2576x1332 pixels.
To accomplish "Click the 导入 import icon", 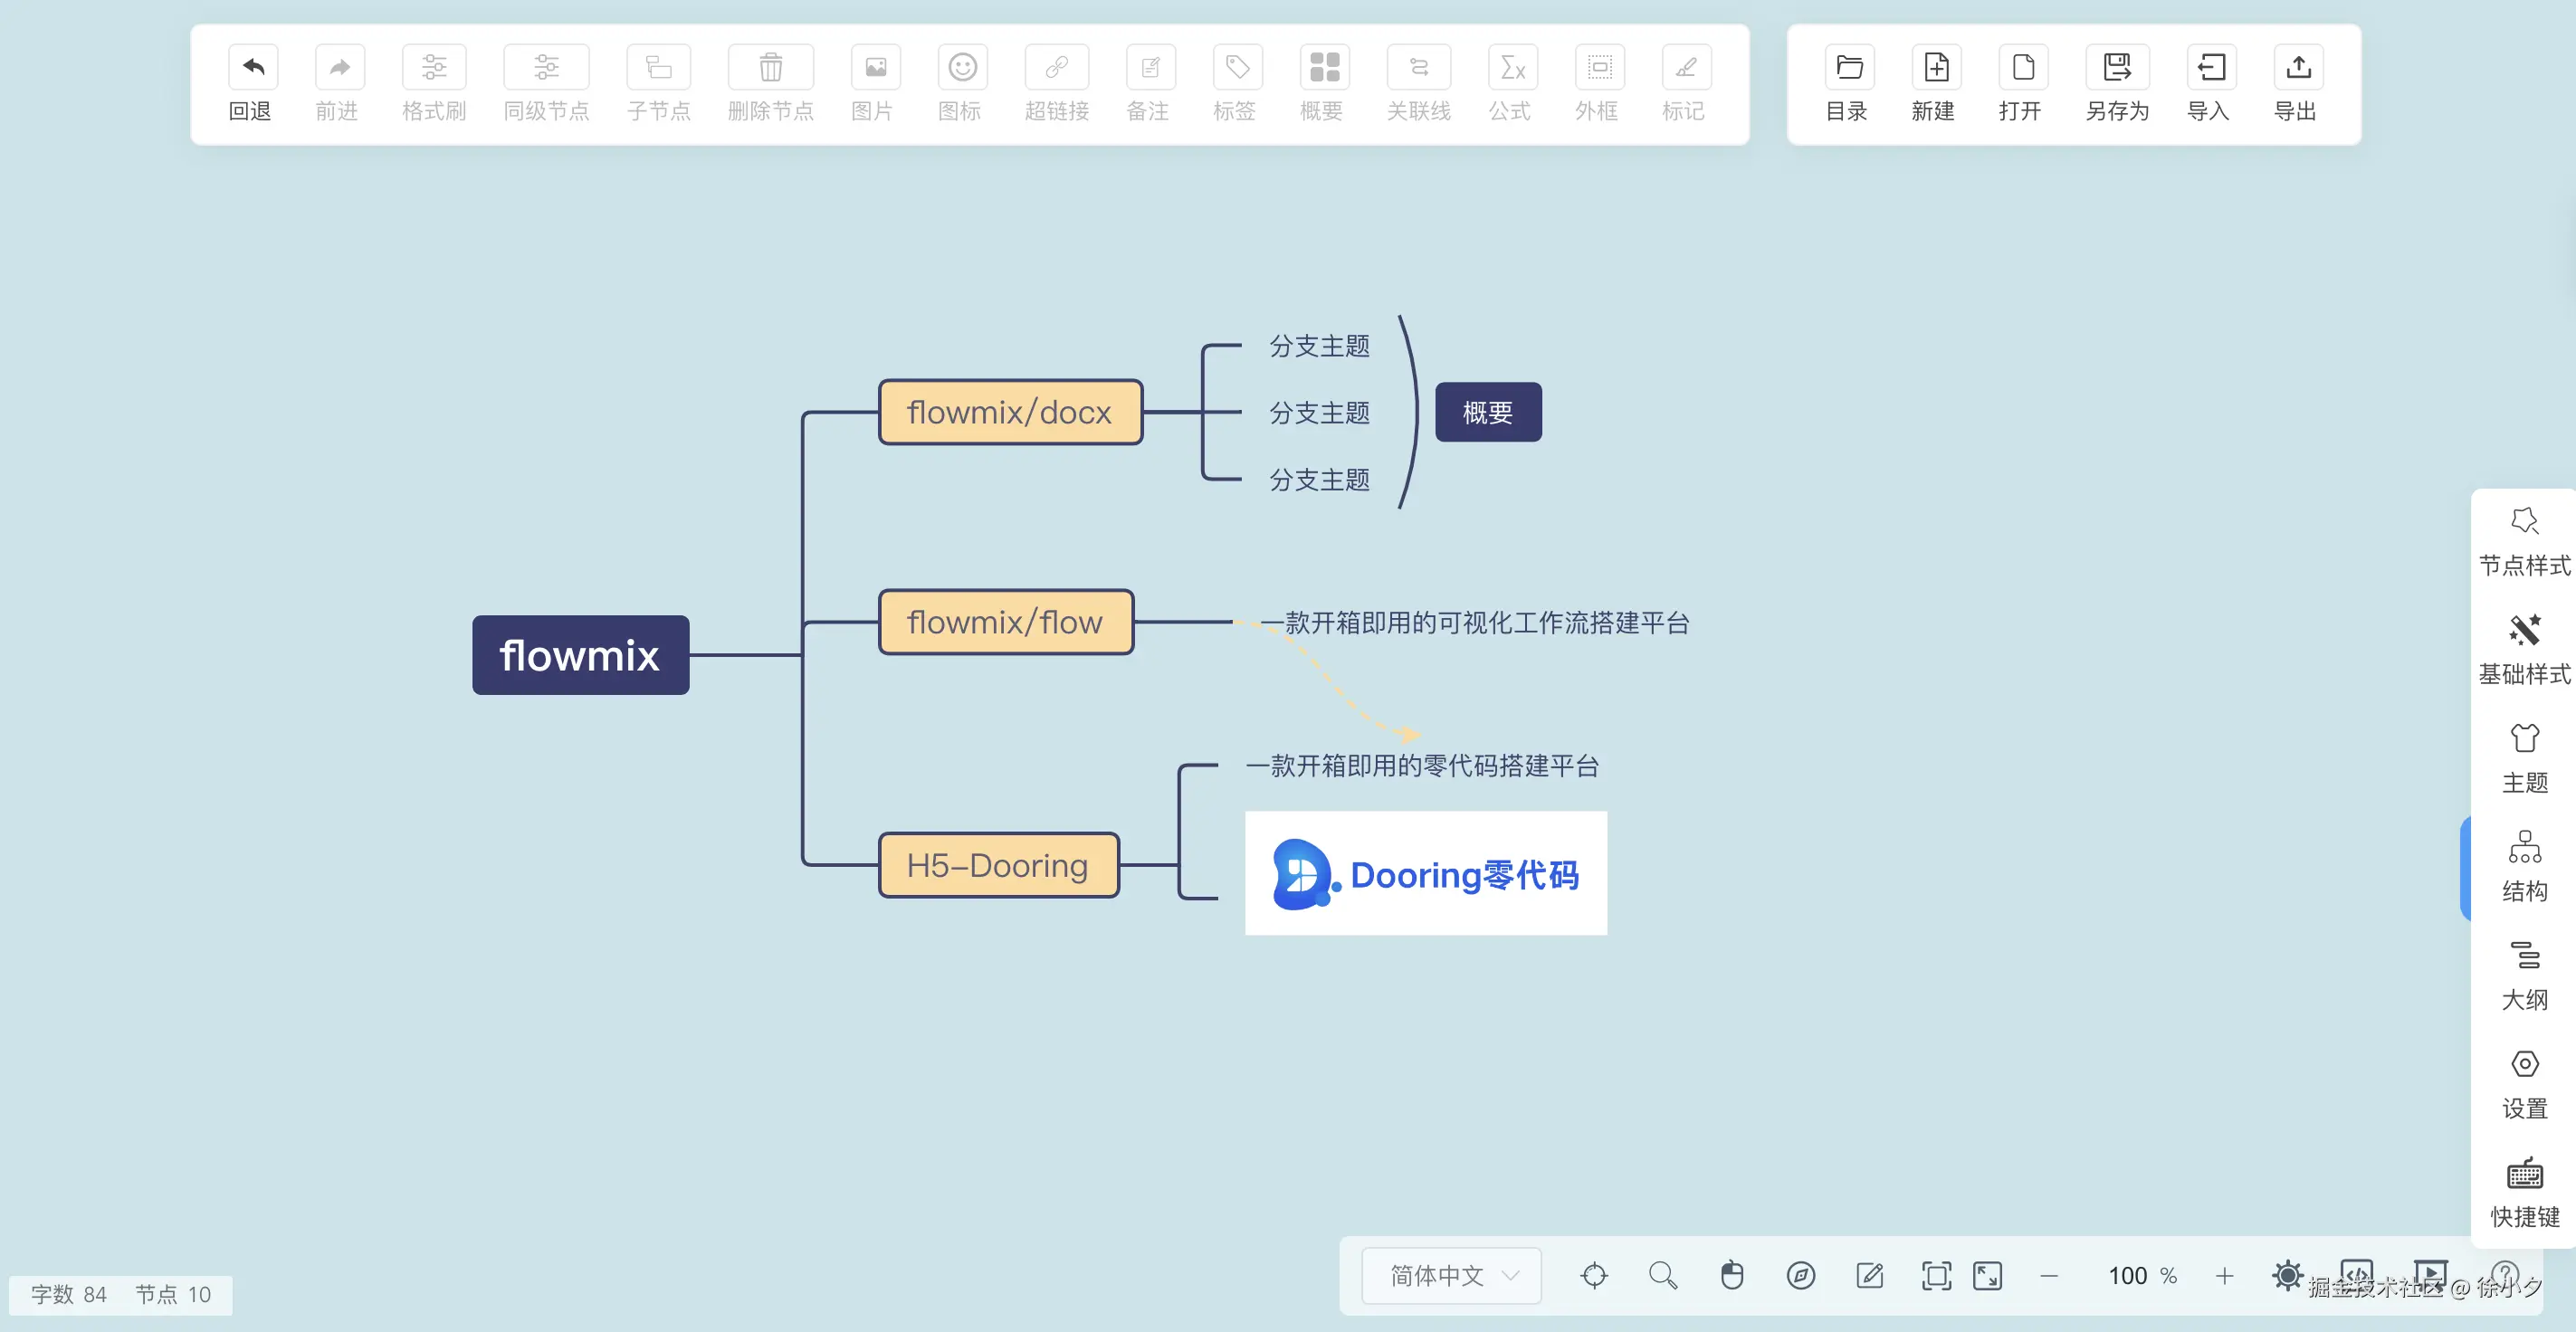I will (x=2210, y=68).
